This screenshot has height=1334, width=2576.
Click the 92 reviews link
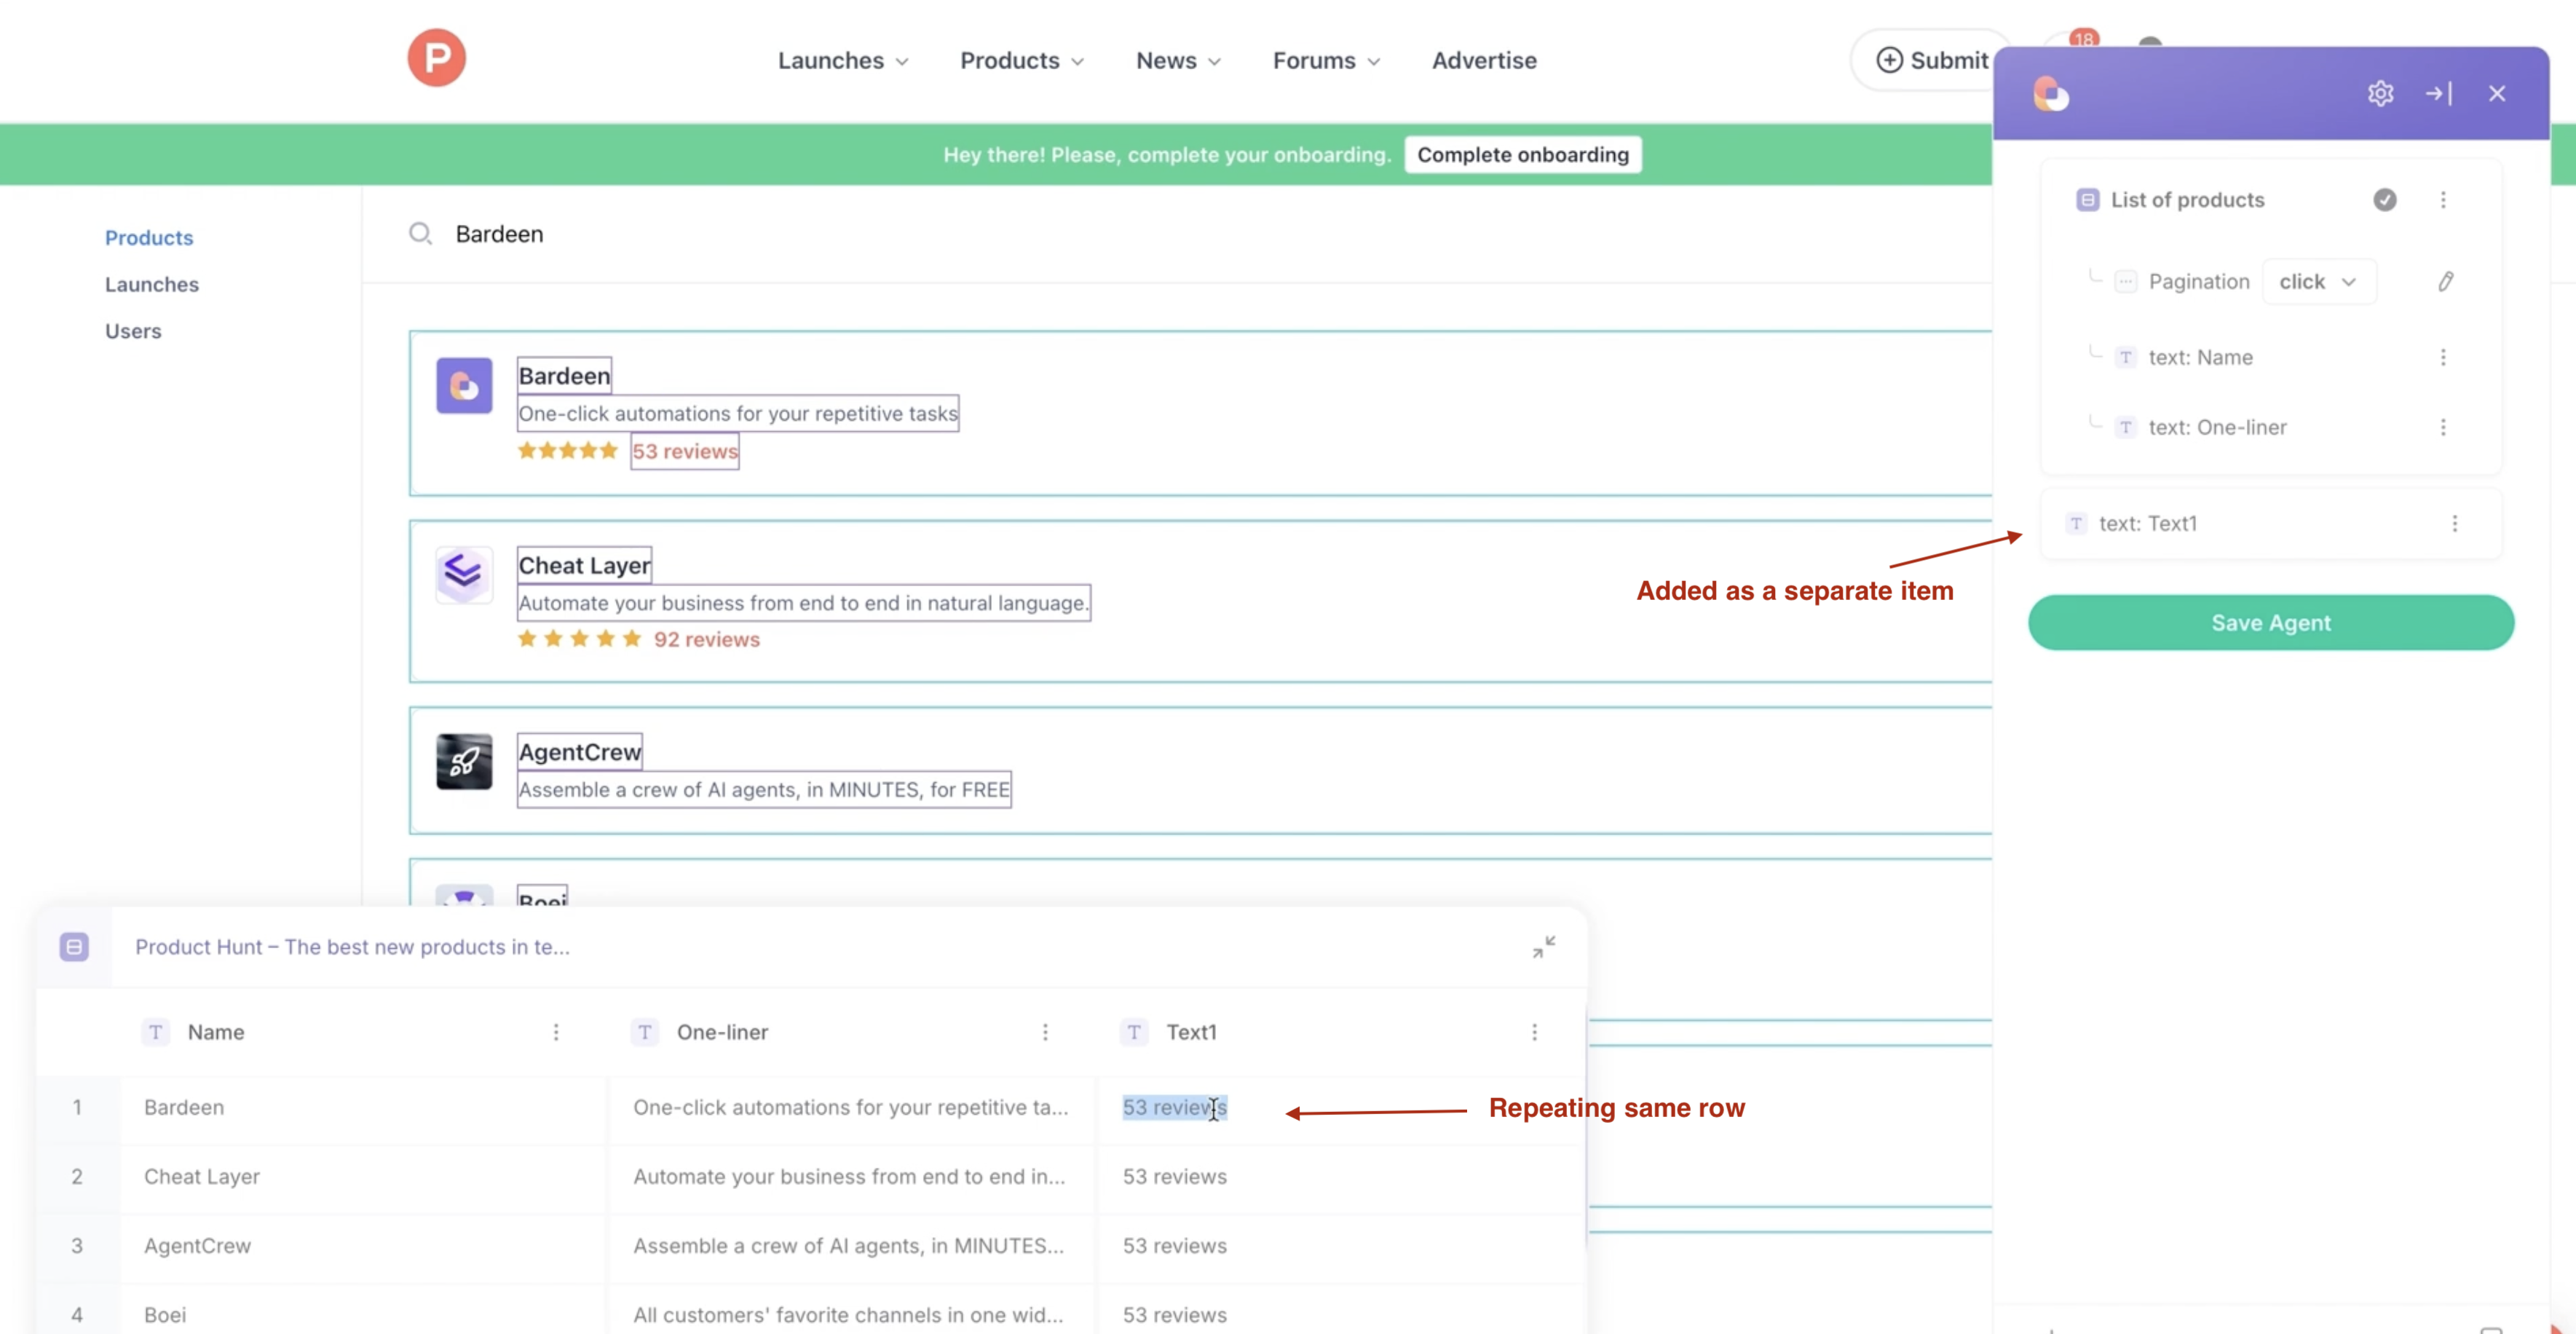[707, 640]
